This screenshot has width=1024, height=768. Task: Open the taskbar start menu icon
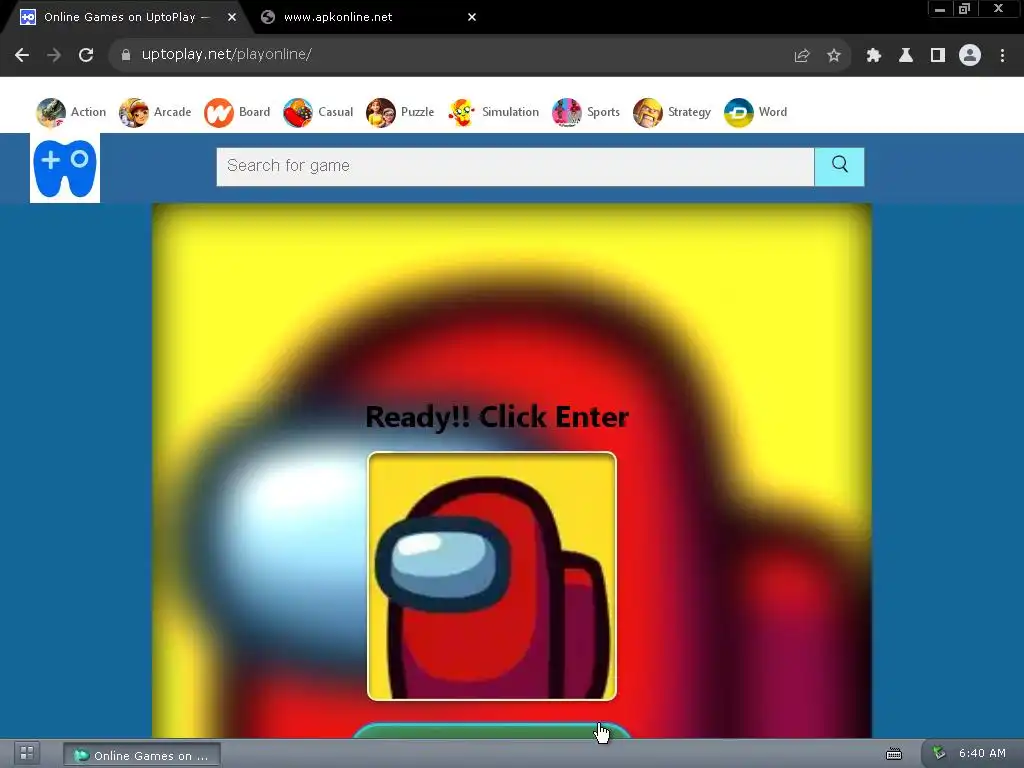(27, 754)
